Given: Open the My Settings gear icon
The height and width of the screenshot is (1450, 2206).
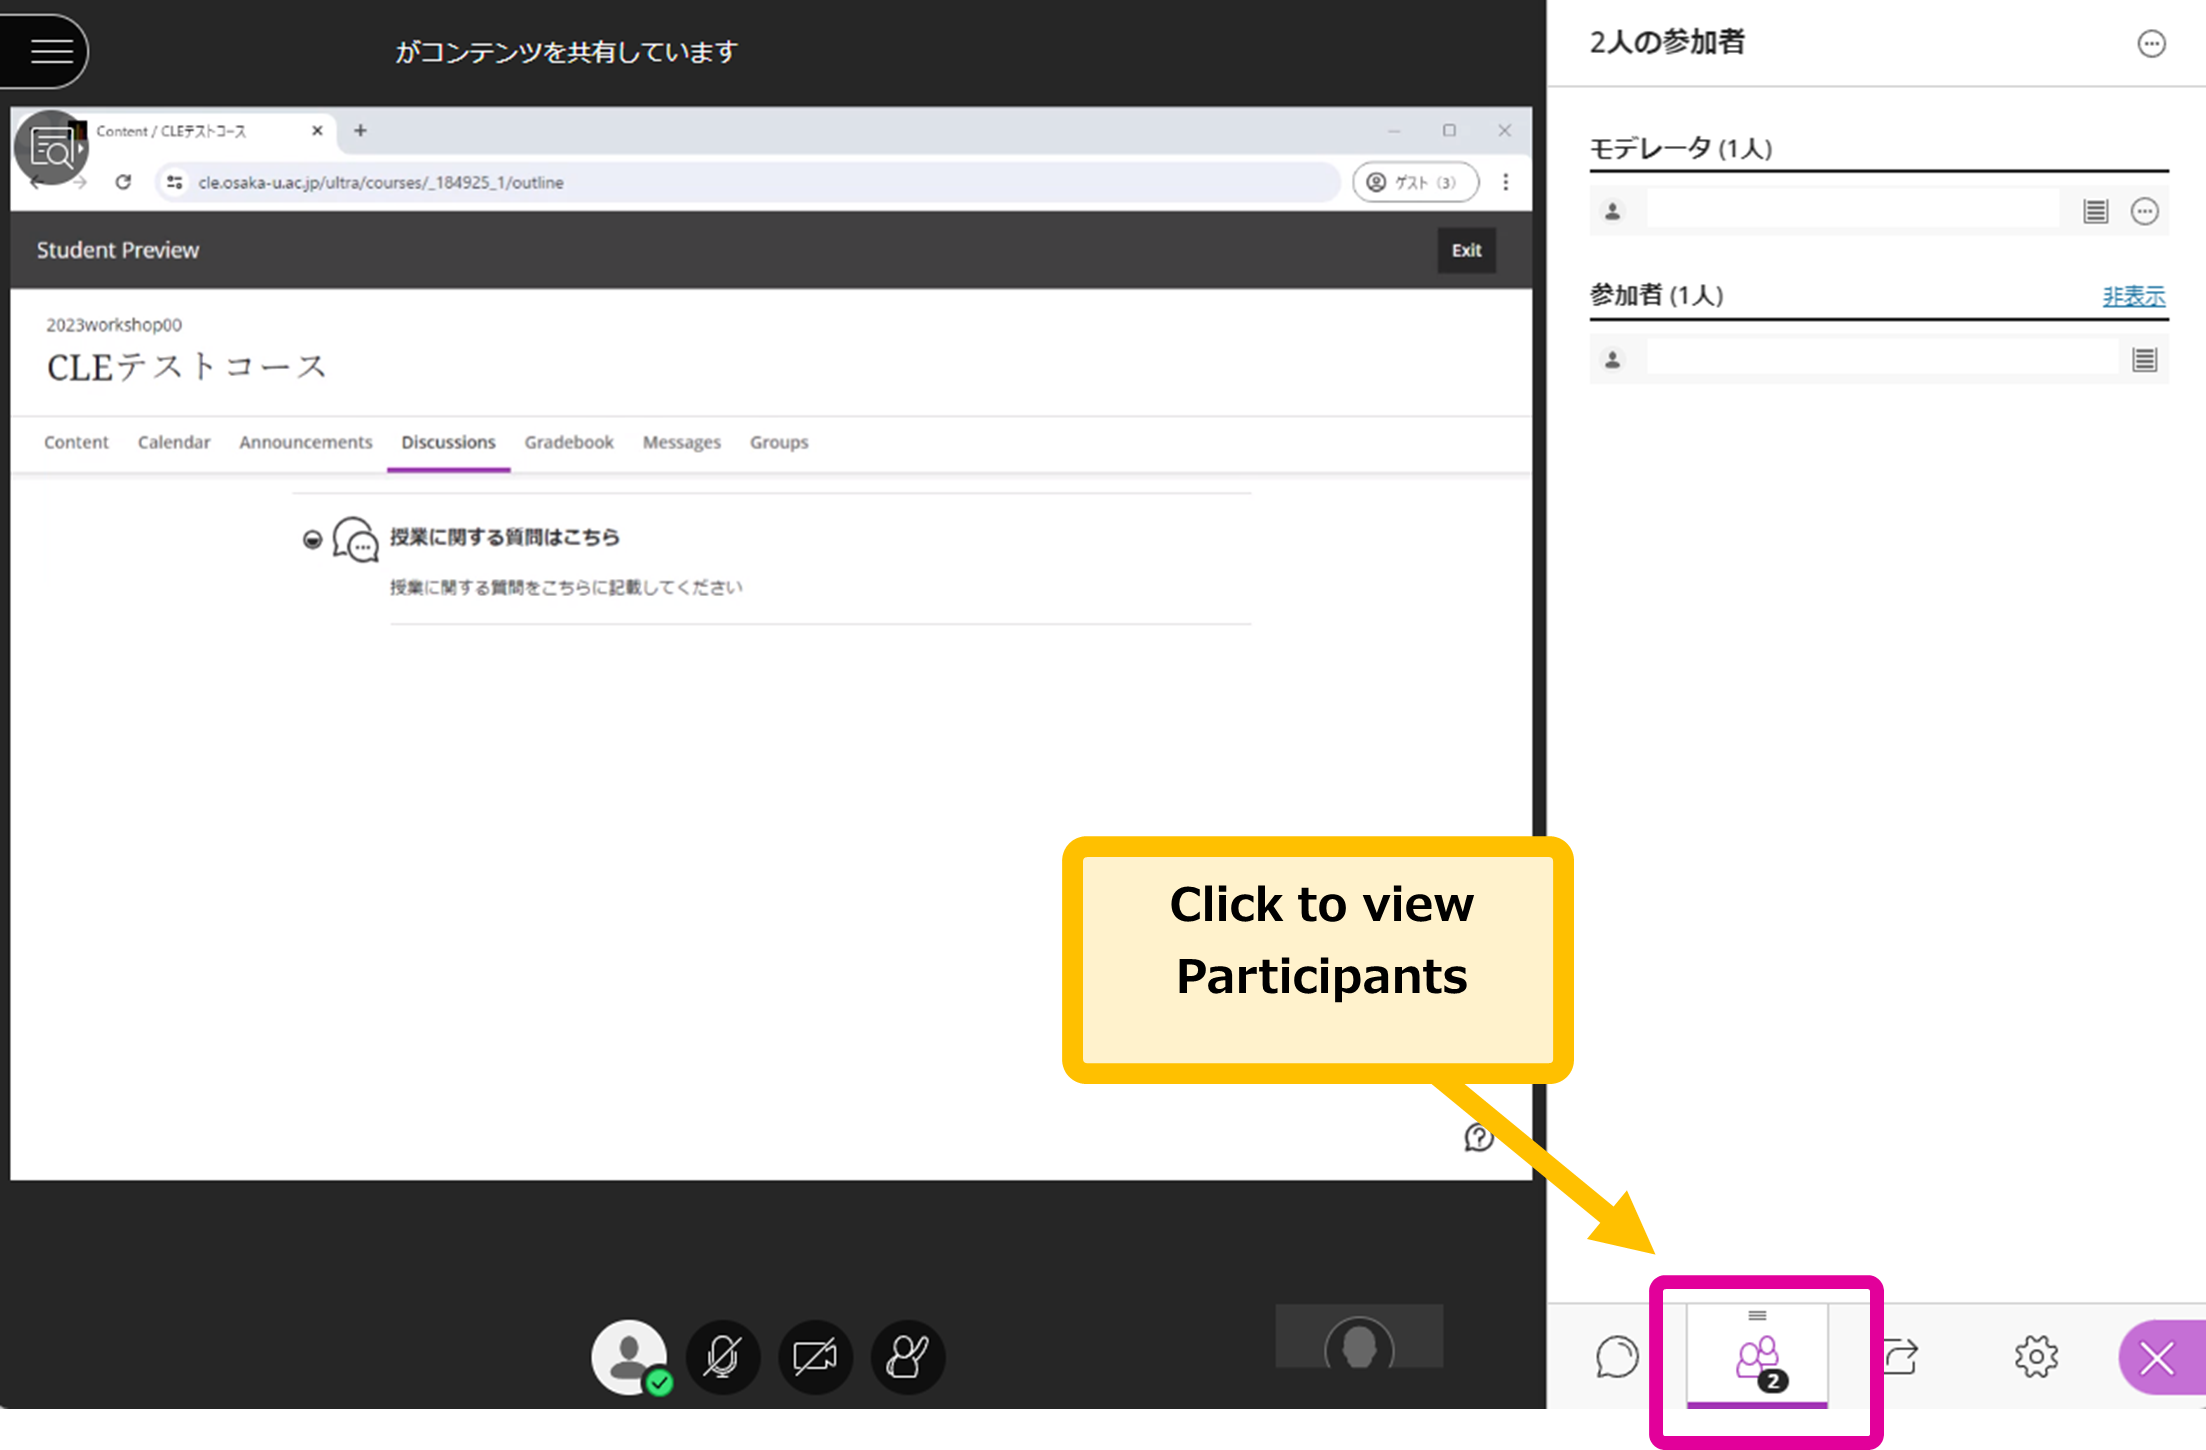Looking at the screenshot, I should coord(2036,1357).
